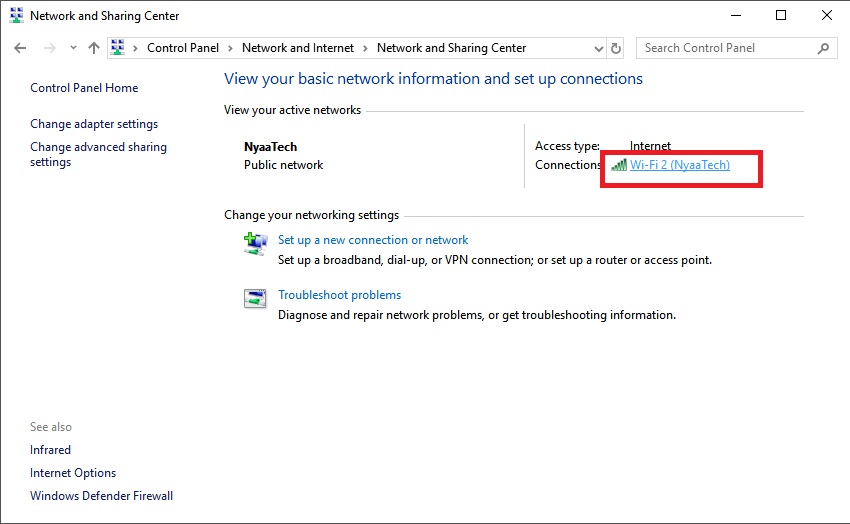Open Windows Defender Firewall link
The image size is (850, 524).
(x=101, y=496)
